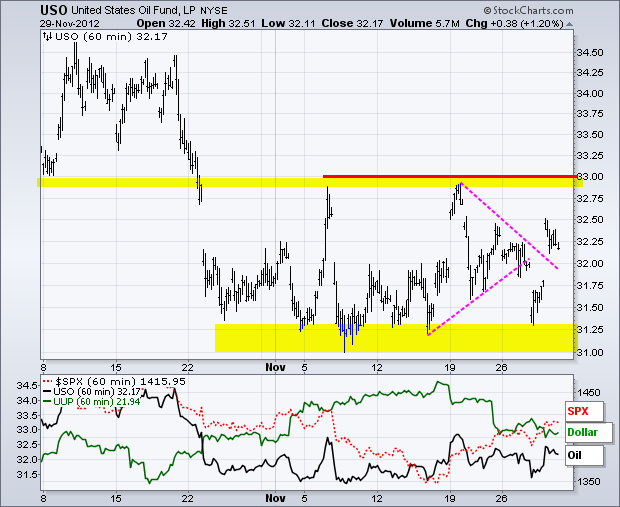The width and height of the screenshot is (620, 507).
Task: Click the 32.50 price axis label
Action: coord(590,219)
